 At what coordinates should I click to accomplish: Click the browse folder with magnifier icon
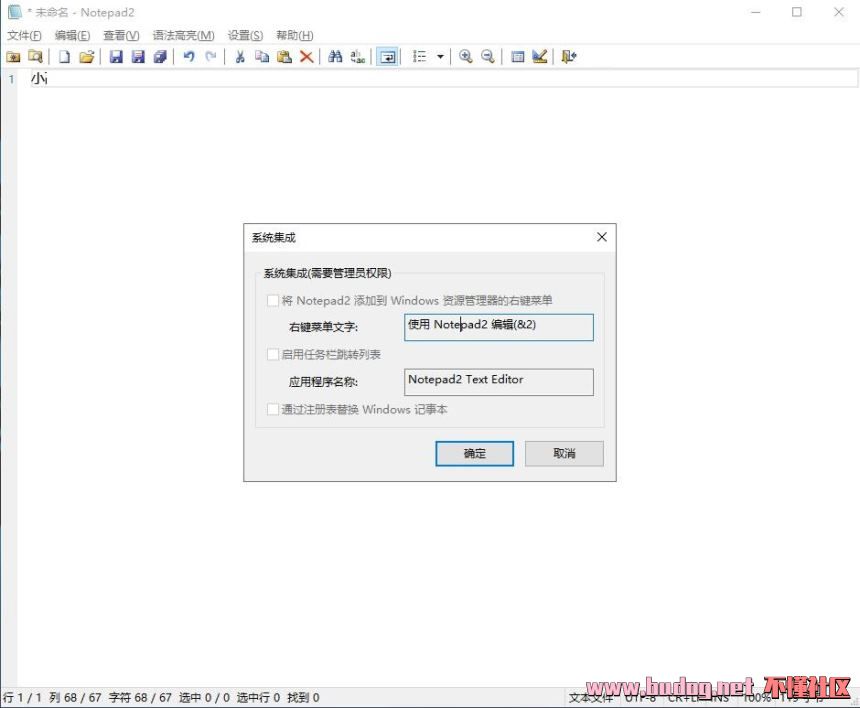tap(35, 56)
